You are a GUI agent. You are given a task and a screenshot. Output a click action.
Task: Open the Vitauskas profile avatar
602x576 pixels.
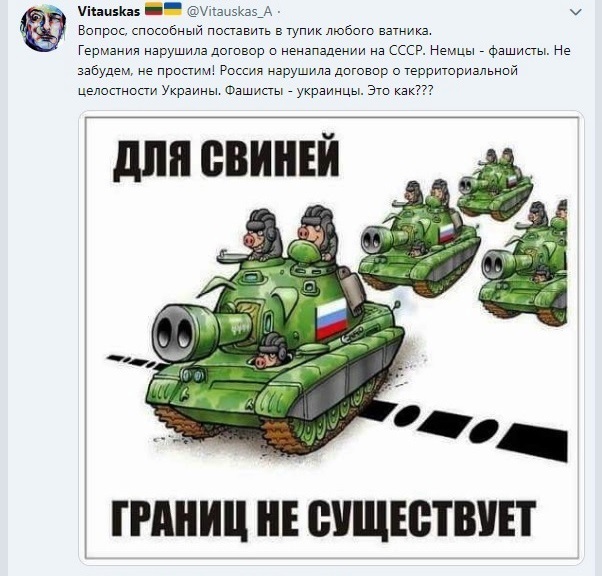click(43, 28)
